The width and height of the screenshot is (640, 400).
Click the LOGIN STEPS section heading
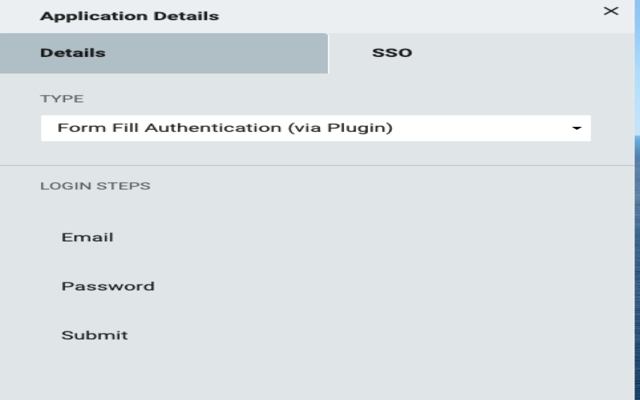coord(95,186)
